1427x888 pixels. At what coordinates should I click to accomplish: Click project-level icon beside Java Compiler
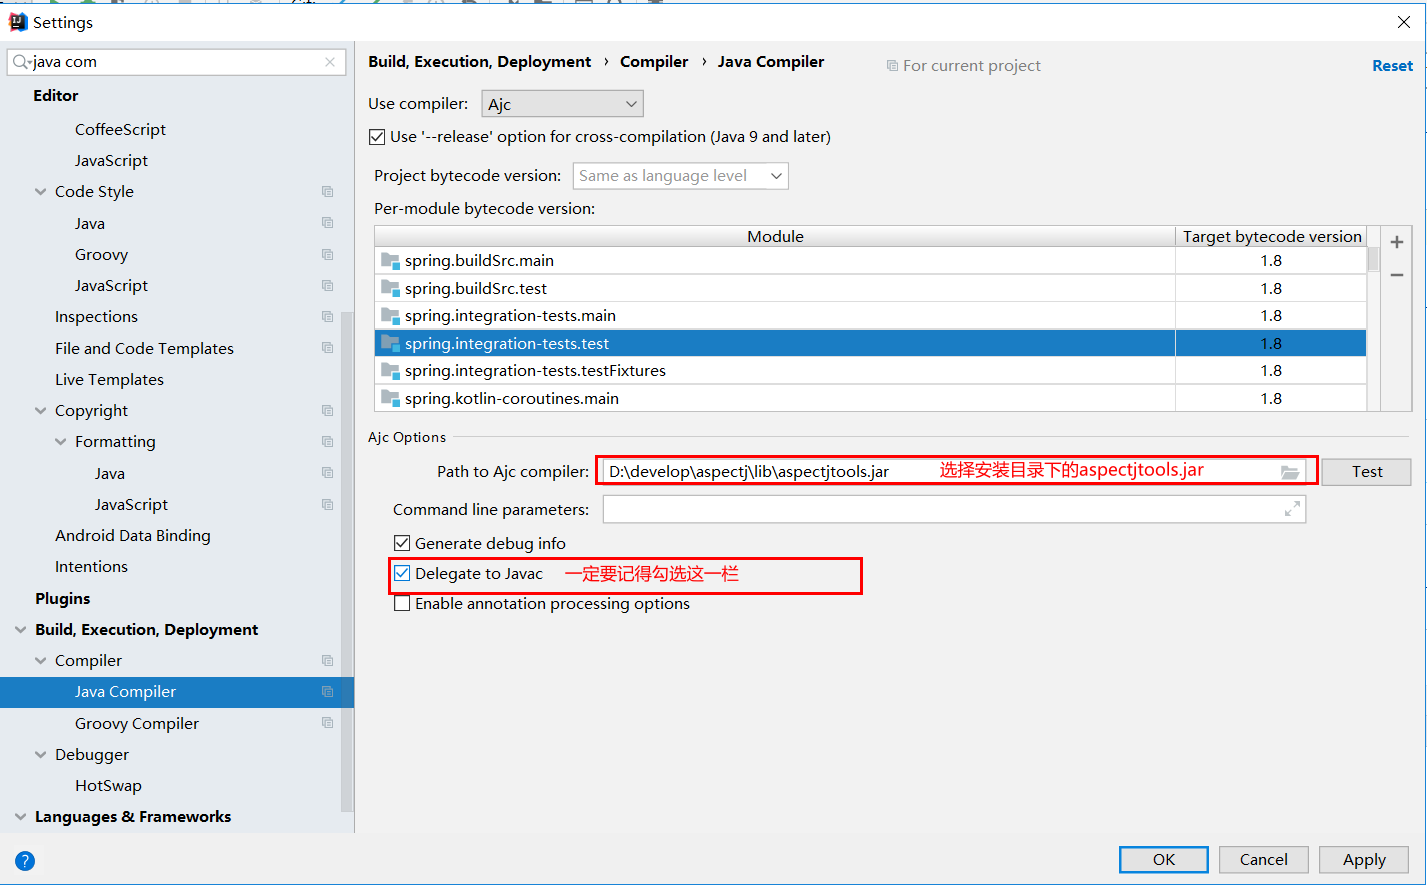(x=327, y=691)
